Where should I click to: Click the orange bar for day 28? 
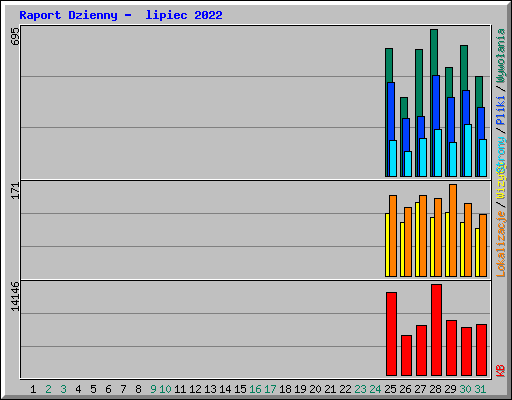[x=438, y=237]
